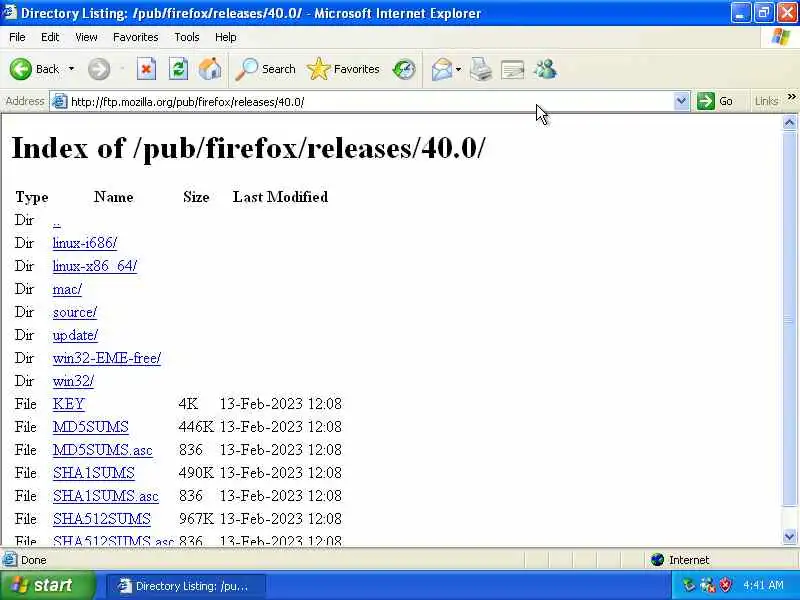
Task: Stop page loading with red X icon
Action: pos(146,69)
